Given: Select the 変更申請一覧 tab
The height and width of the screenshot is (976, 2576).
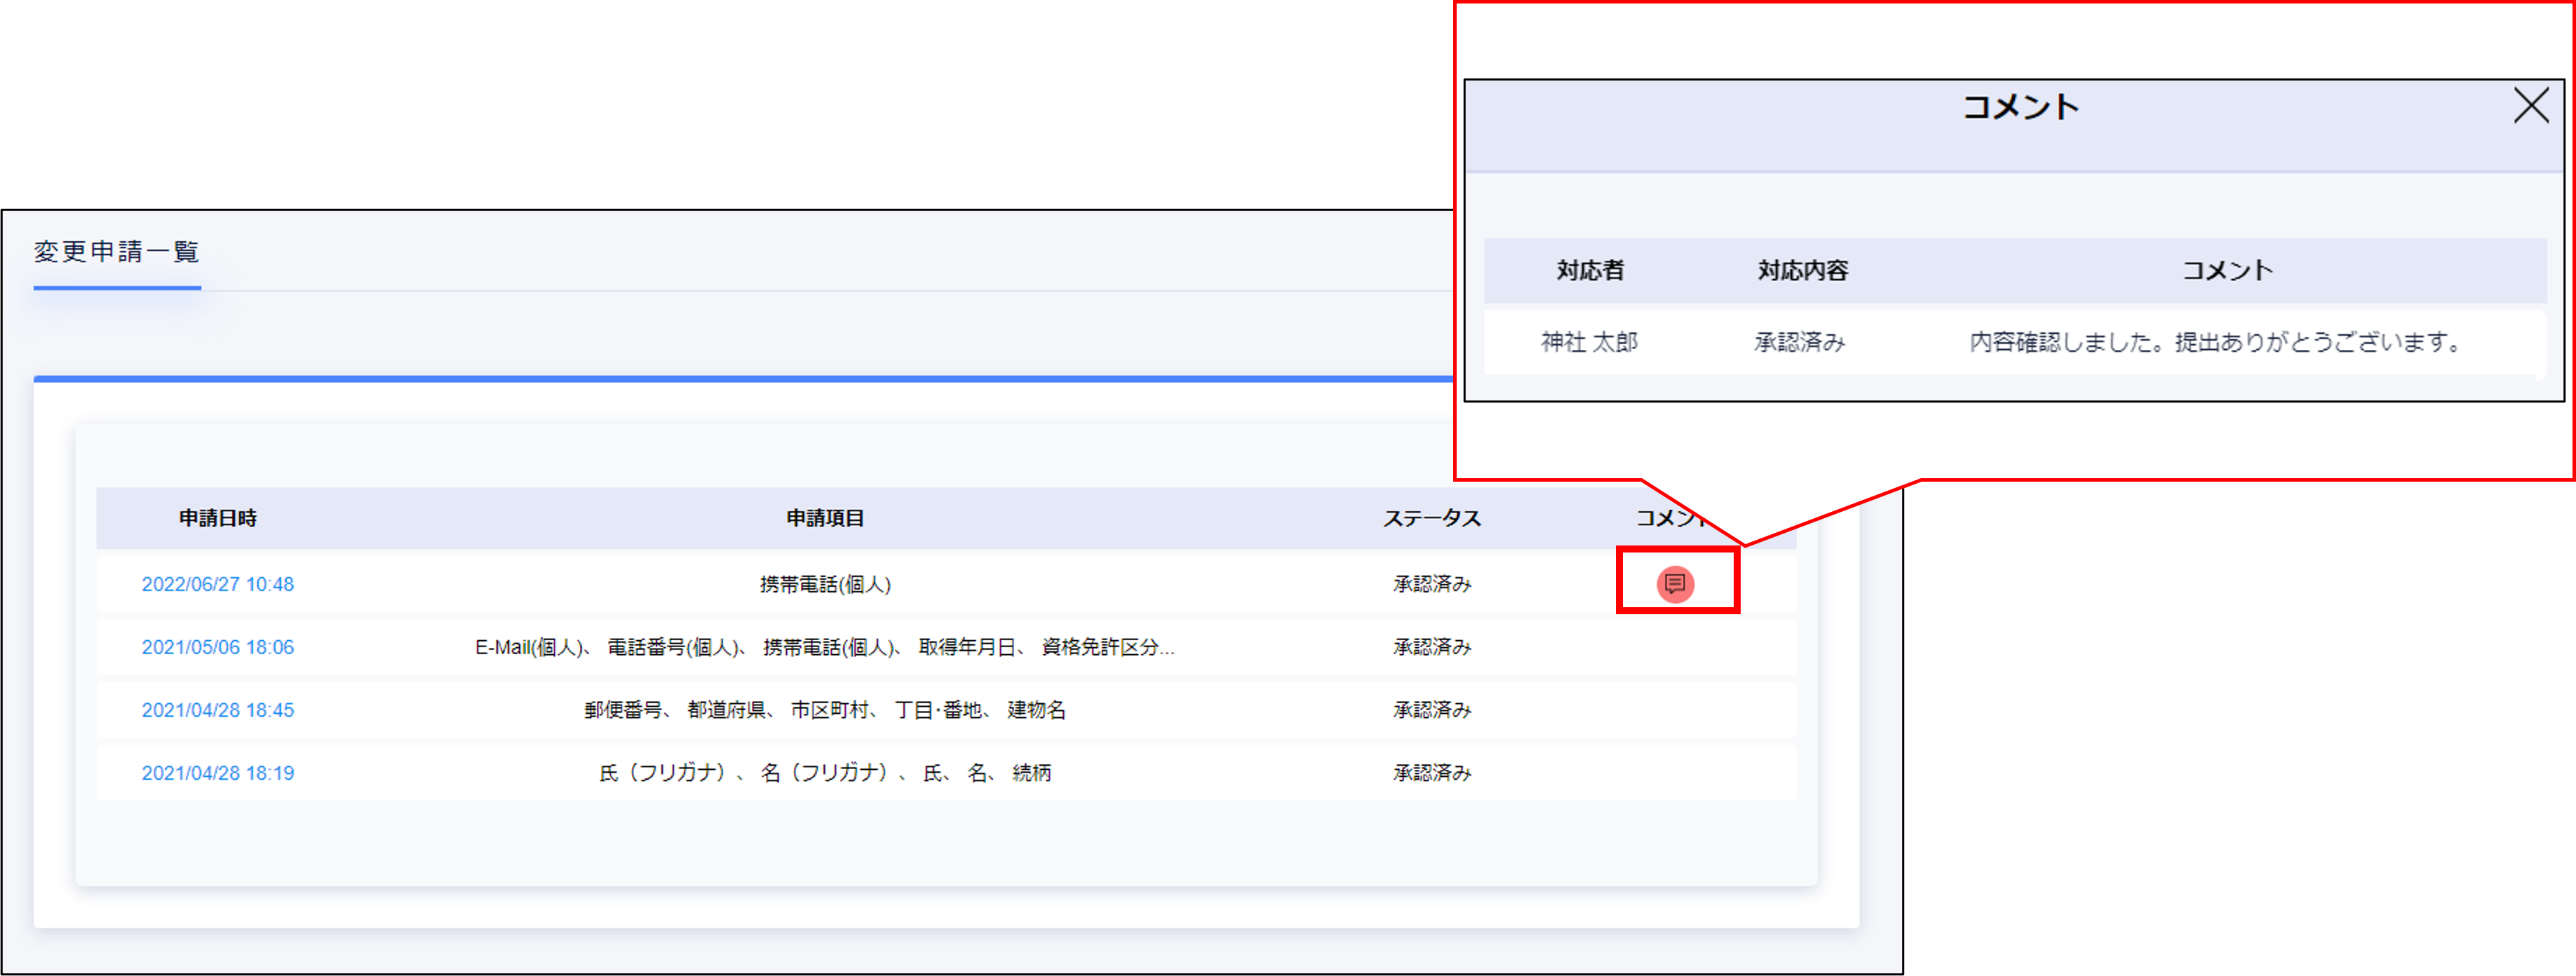Looking at the screenshot, I should tap(117, 252).
